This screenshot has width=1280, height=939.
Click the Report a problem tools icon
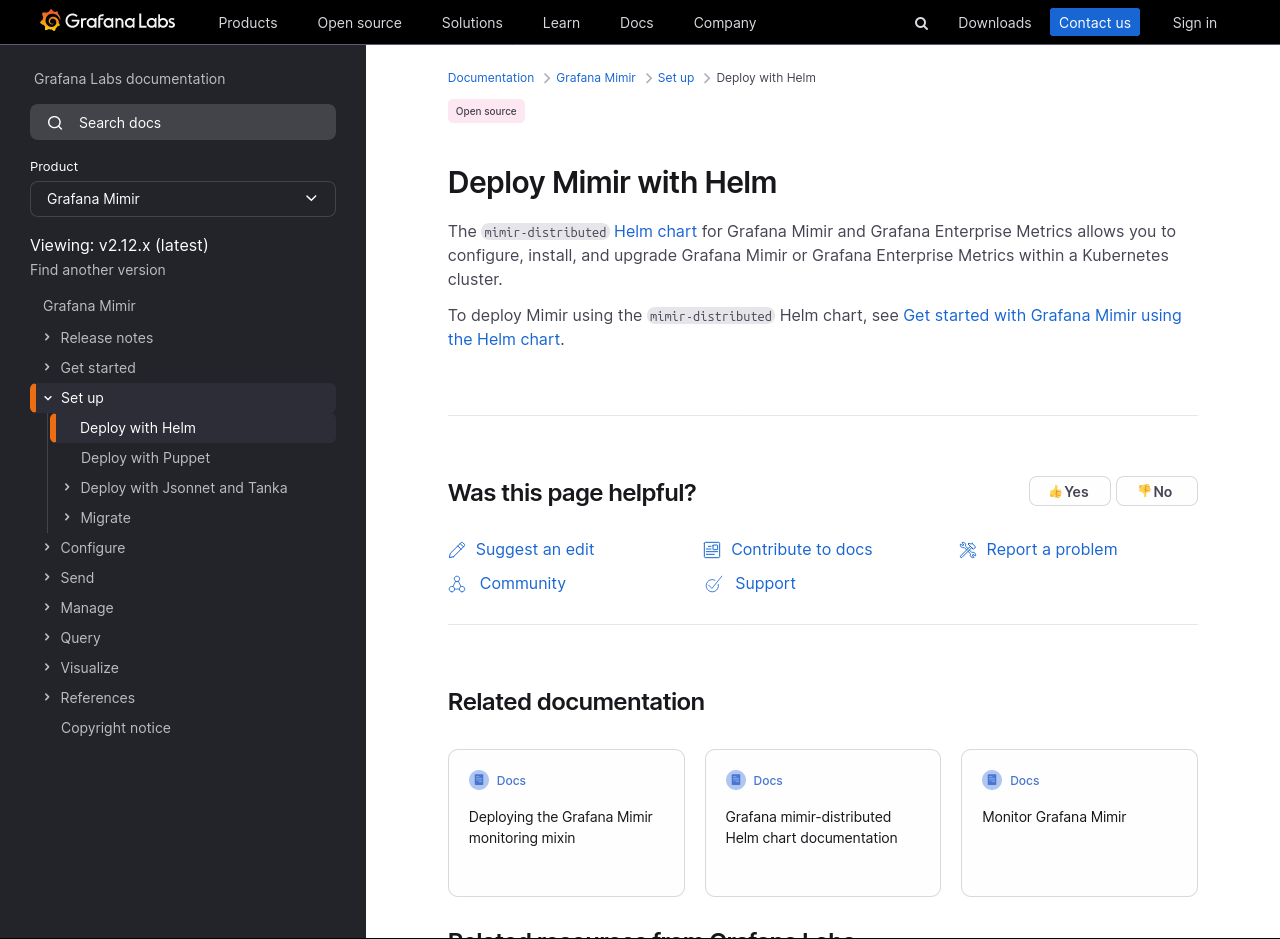click(x=968, y=550)
